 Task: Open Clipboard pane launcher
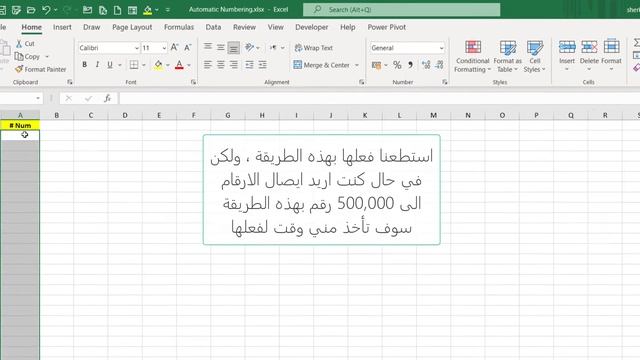(70, 82)
